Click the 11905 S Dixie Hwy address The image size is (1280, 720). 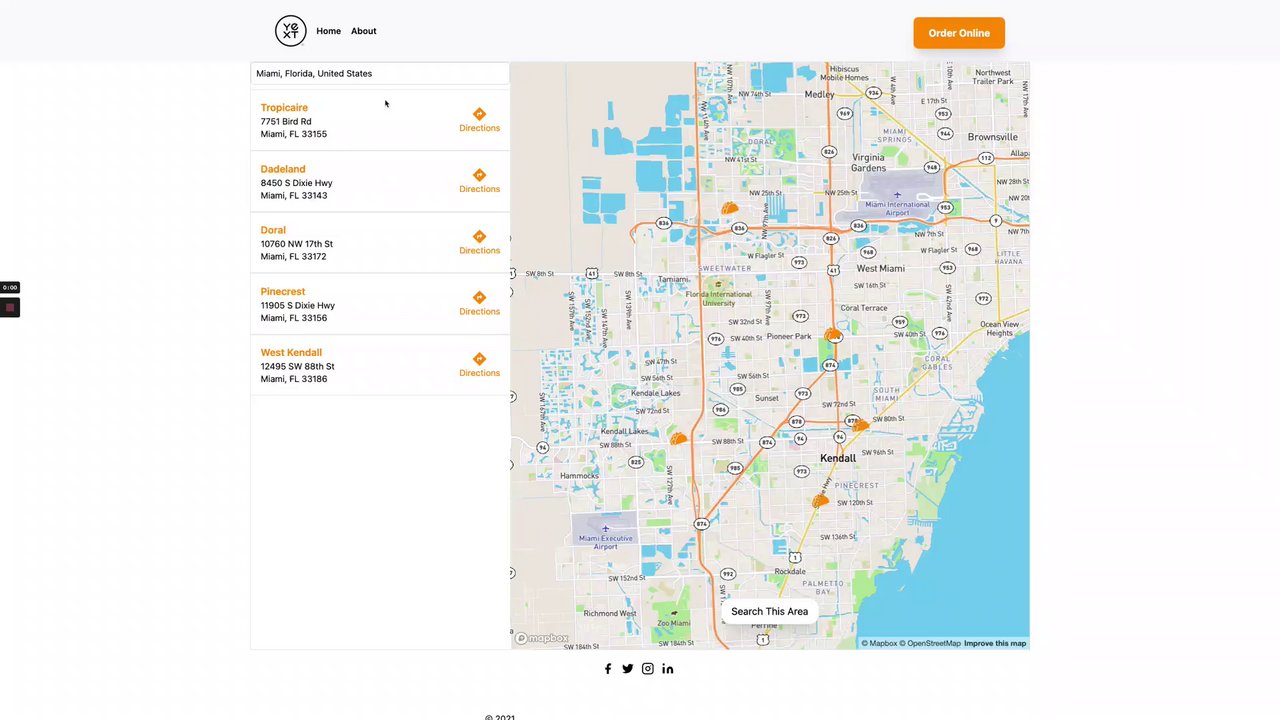coord(298,306)
